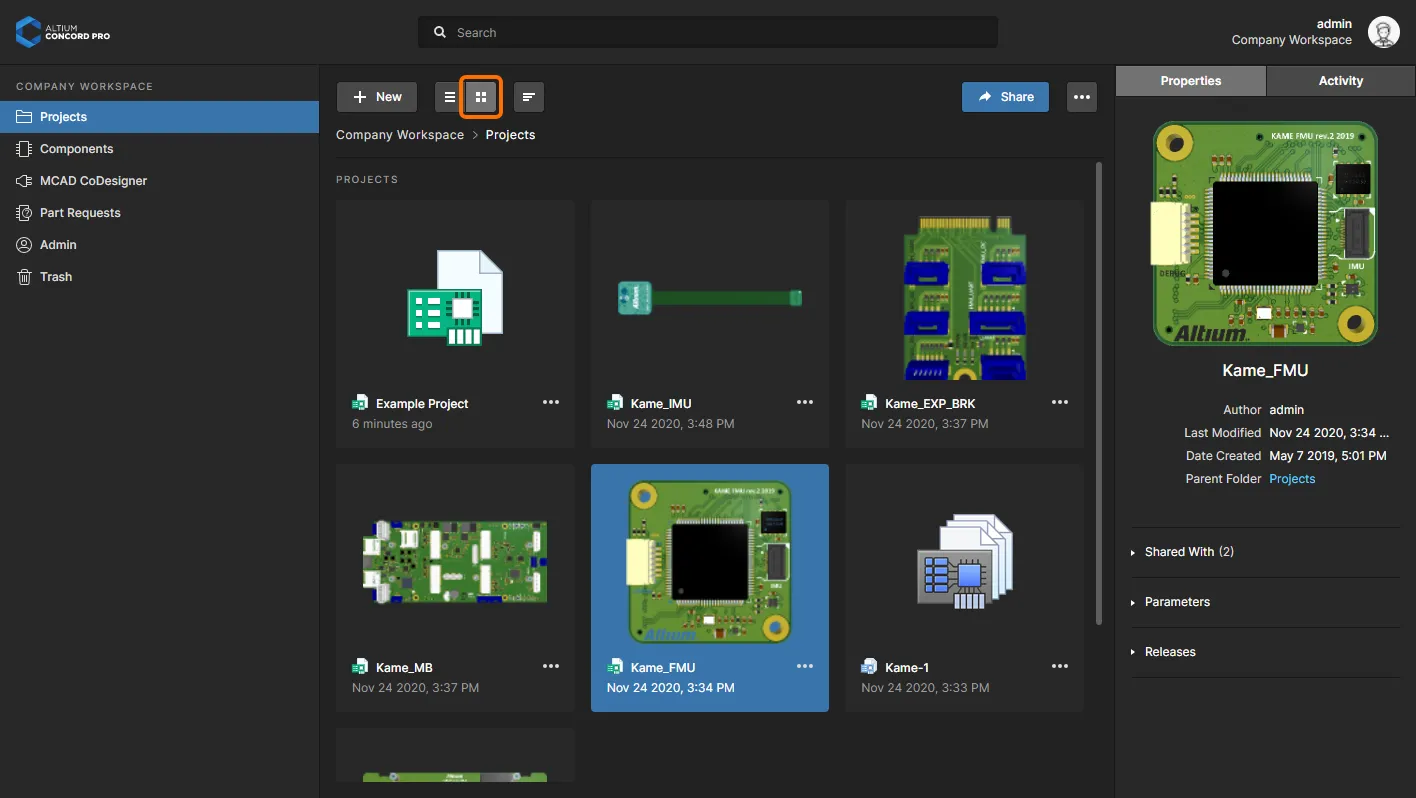Share the selected project
This screenshot has width=1416, height=798.
[1005, 97]
